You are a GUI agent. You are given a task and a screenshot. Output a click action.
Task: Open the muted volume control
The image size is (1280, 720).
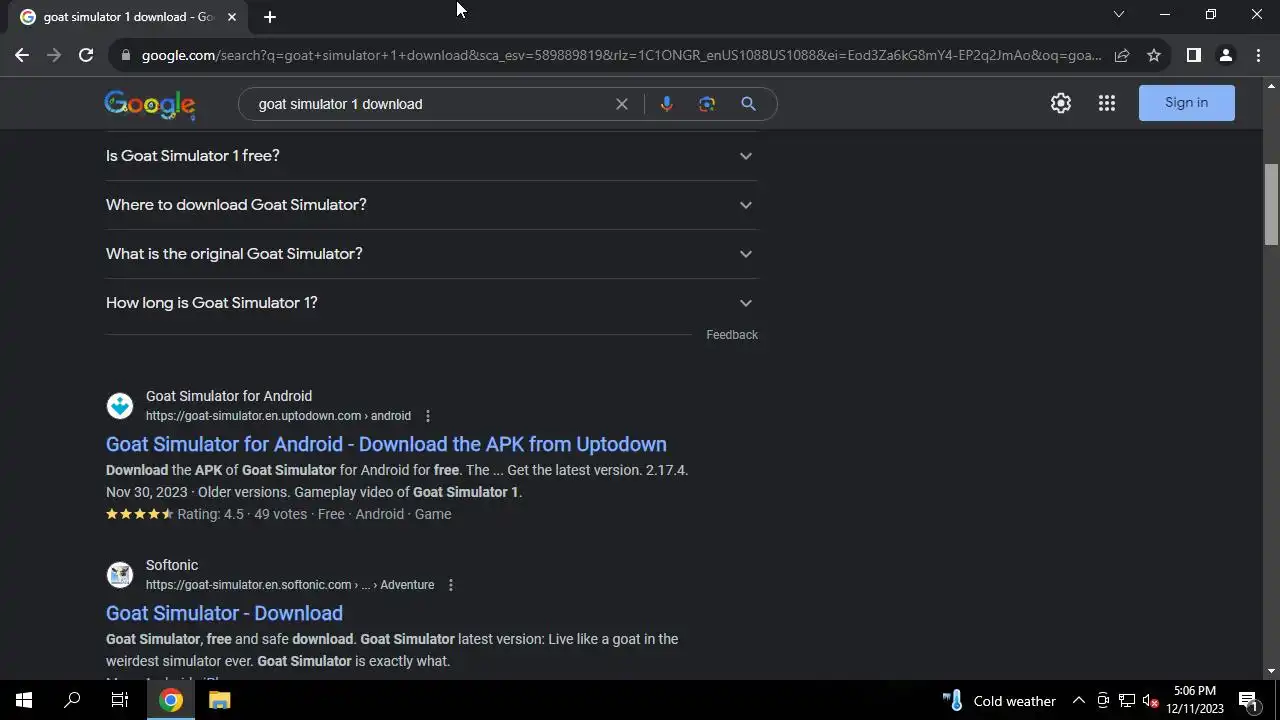pyautogui.click(x=1151, y=701)
